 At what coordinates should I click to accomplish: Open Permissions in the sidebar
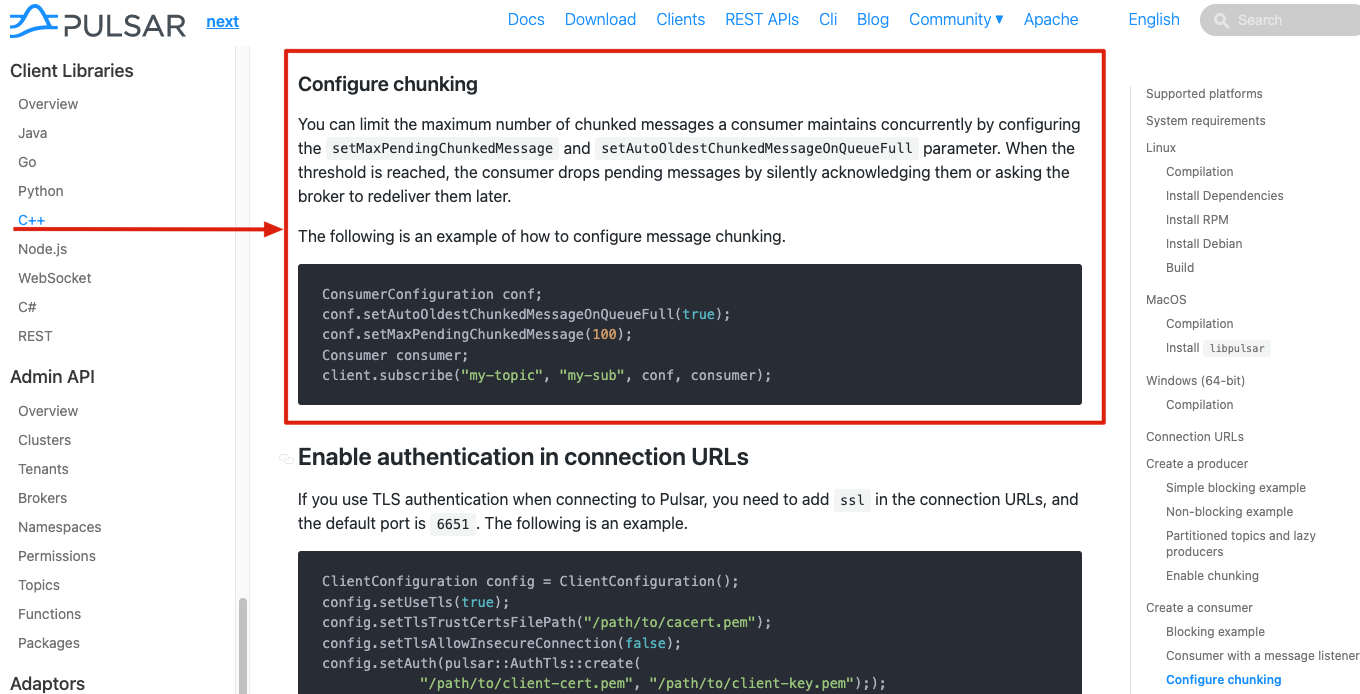[57, 556]
